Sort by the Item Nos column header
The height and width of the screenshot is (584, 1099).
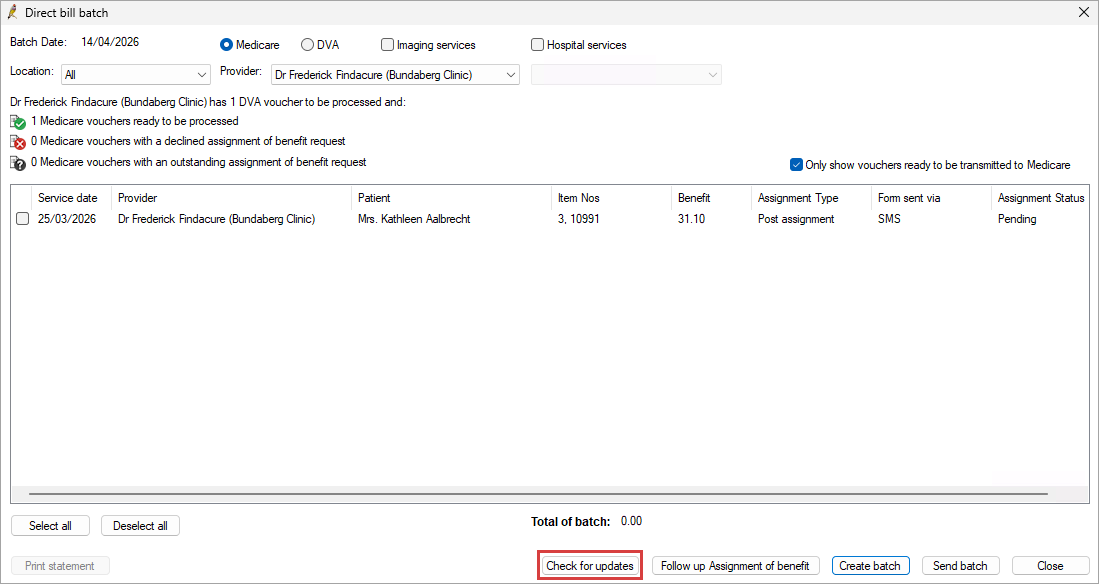(x=611, y=198)
